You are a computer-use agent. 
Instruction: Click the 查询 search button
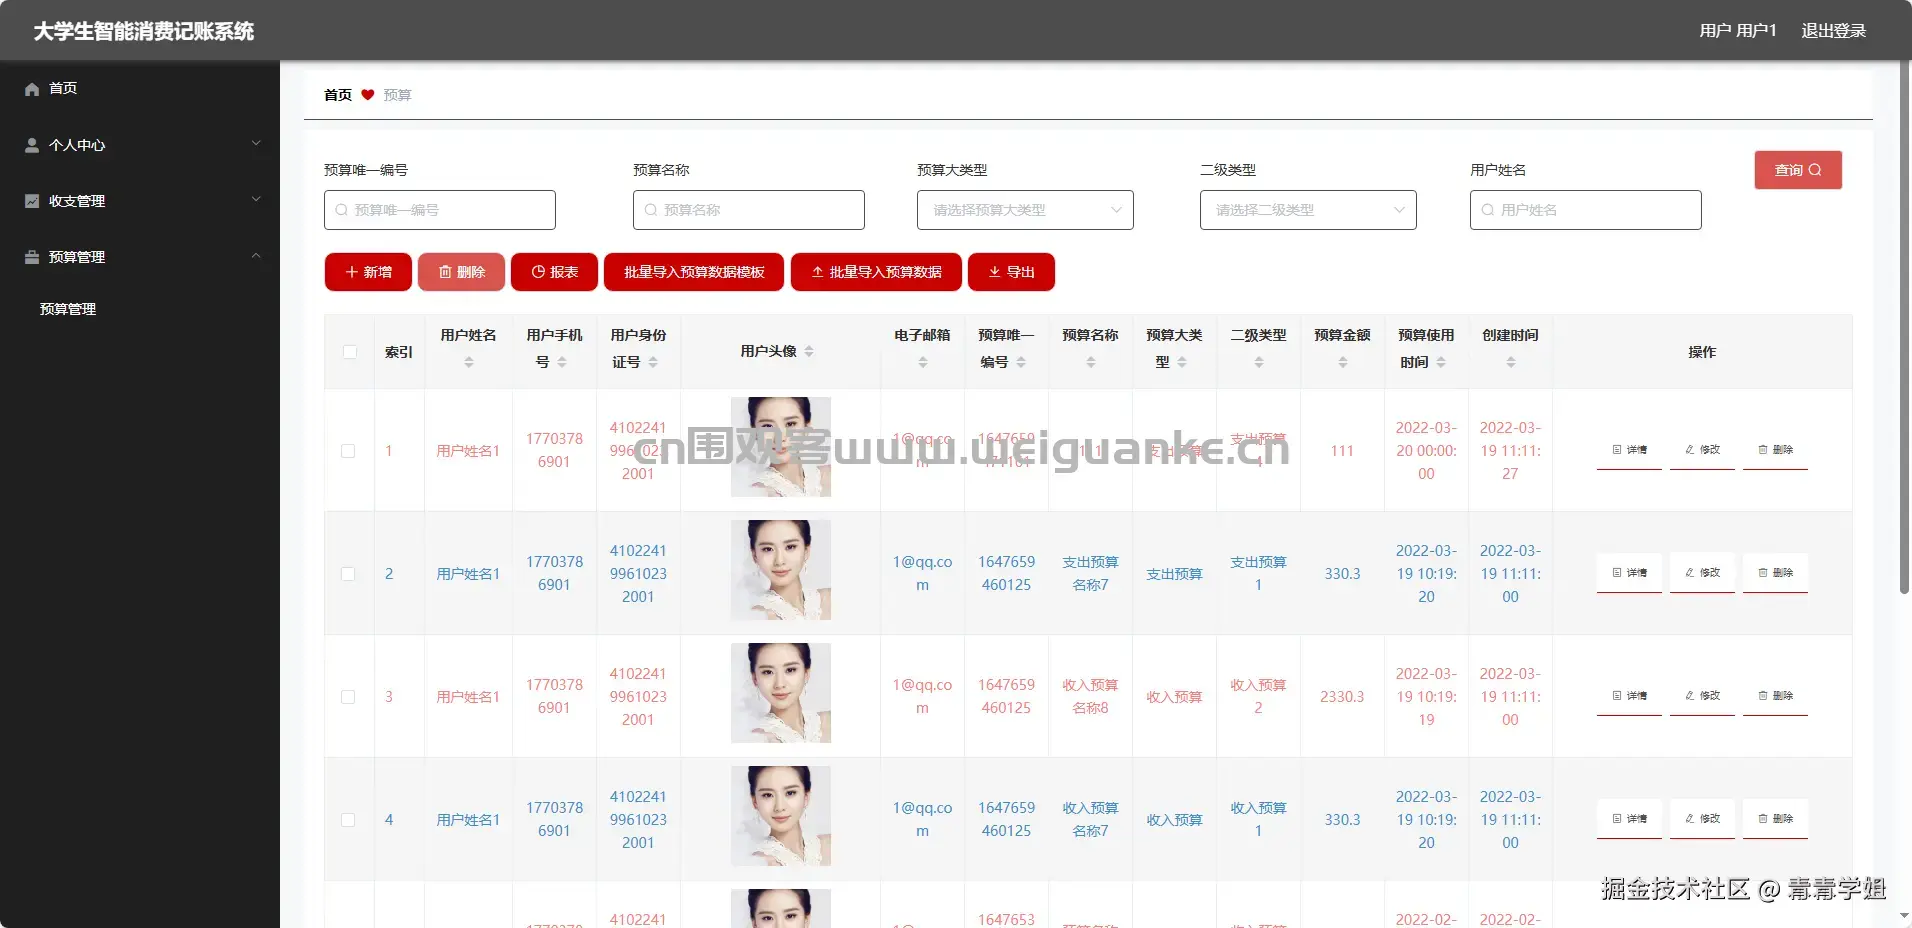click(x=1798, y=170)
